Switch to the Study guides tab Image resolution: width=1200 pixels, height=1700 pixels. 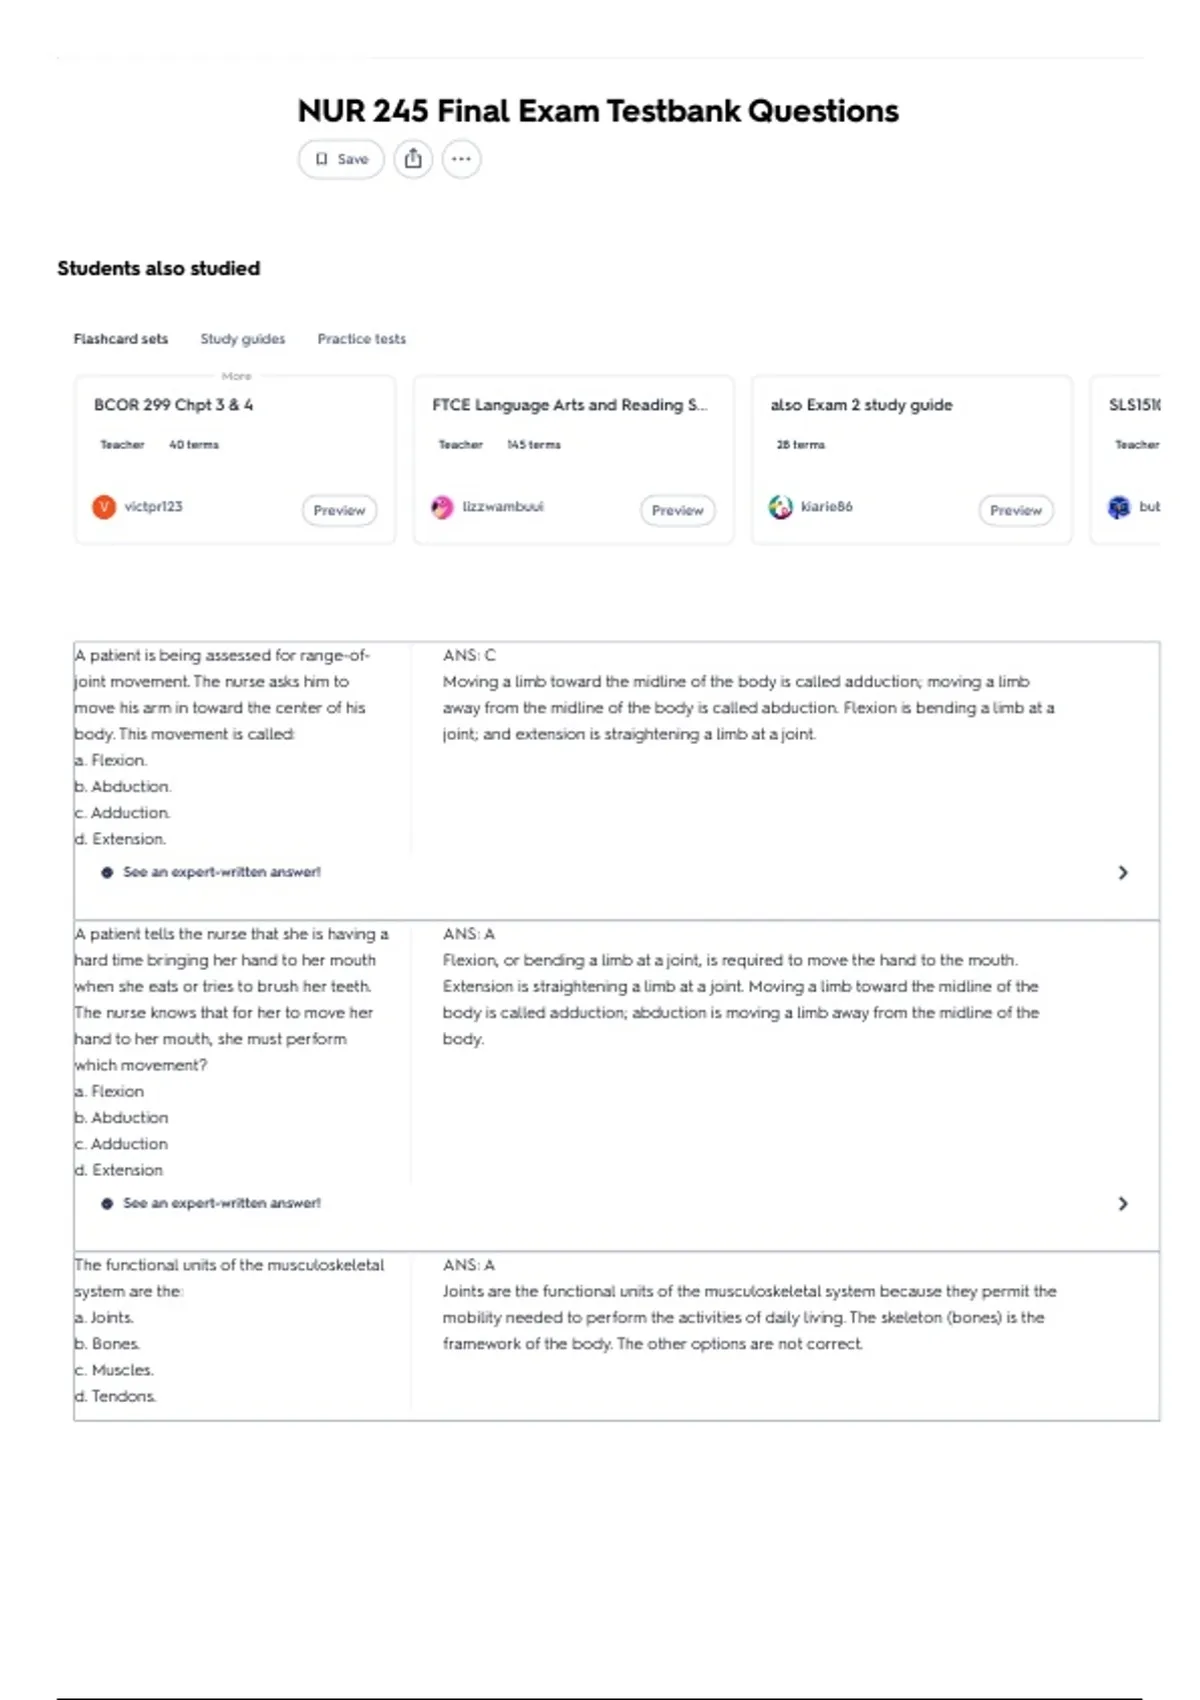(243, 339)
